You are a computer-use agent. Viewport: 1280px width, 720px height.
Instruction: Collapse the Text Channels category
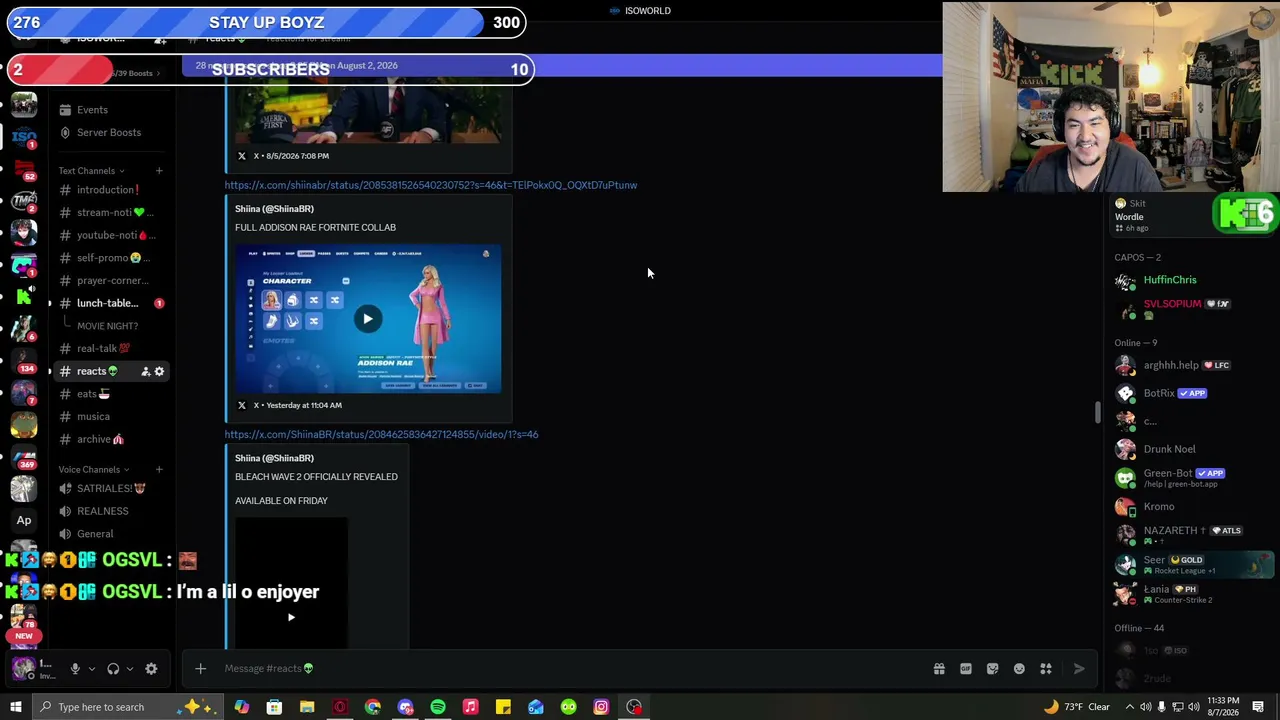92,171
